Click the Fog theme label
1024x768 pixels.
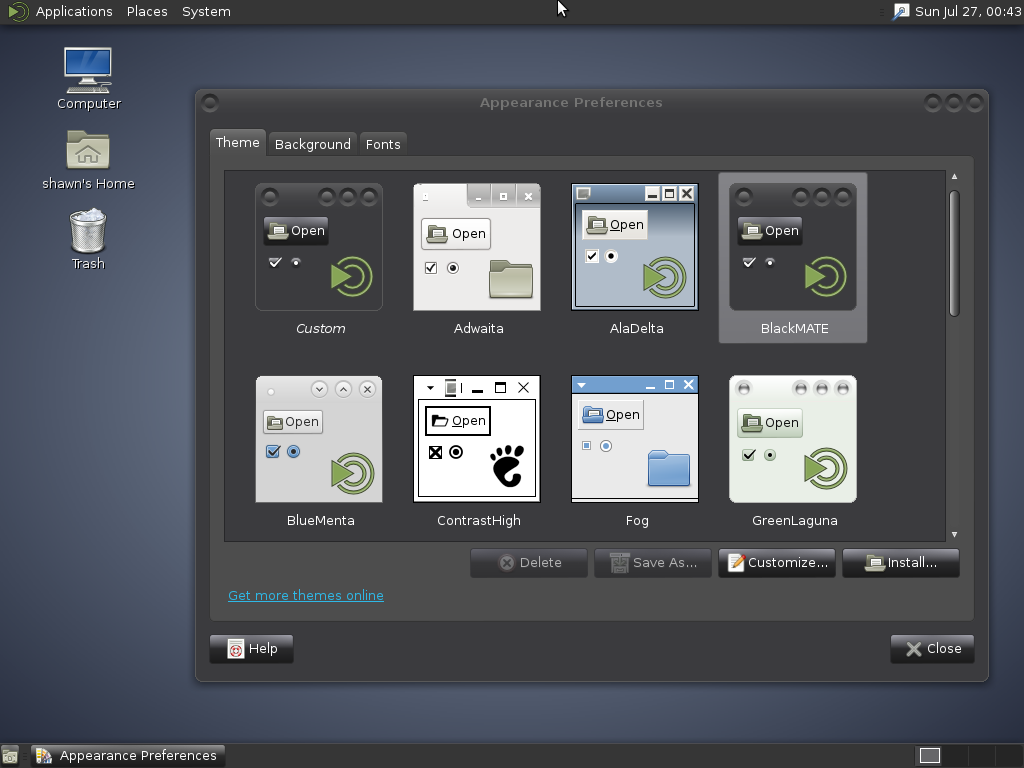click(x=637, y=520)
